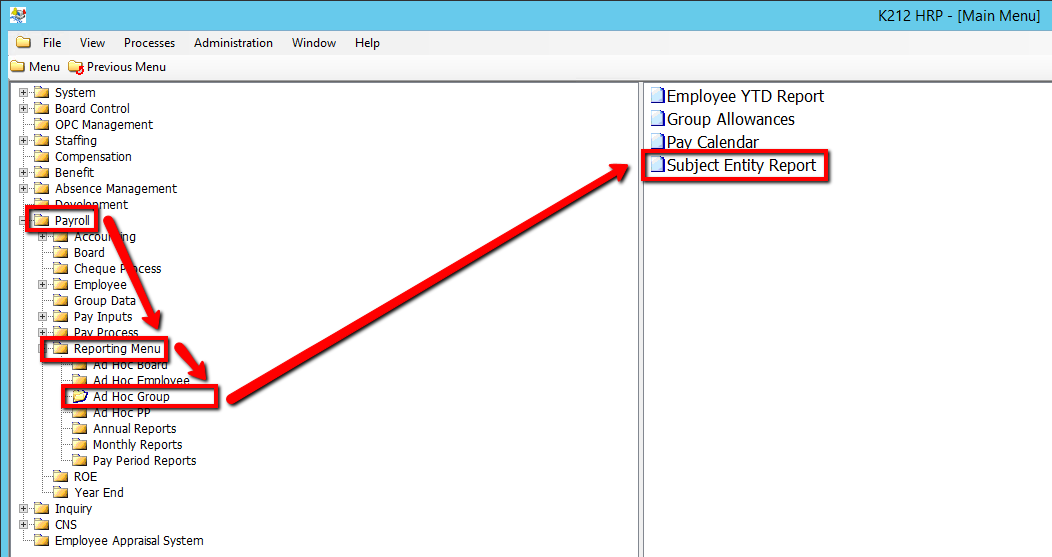Click the Pay Calendar document icon
Screen dimensions: 1052x557
657,143
